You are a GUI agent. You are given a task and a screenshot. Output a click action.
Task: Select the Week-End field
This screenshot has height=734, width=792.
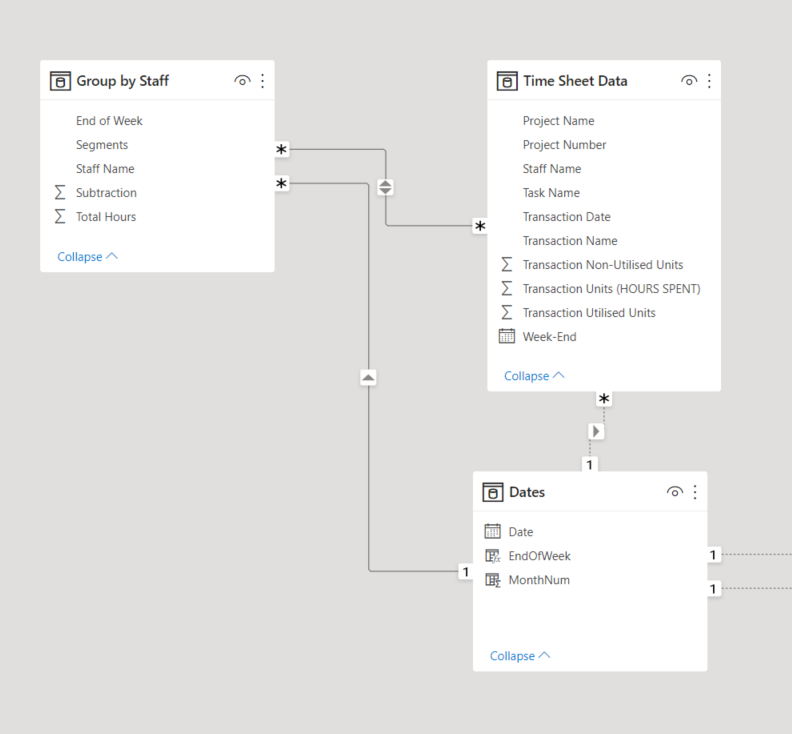point(550,336)
